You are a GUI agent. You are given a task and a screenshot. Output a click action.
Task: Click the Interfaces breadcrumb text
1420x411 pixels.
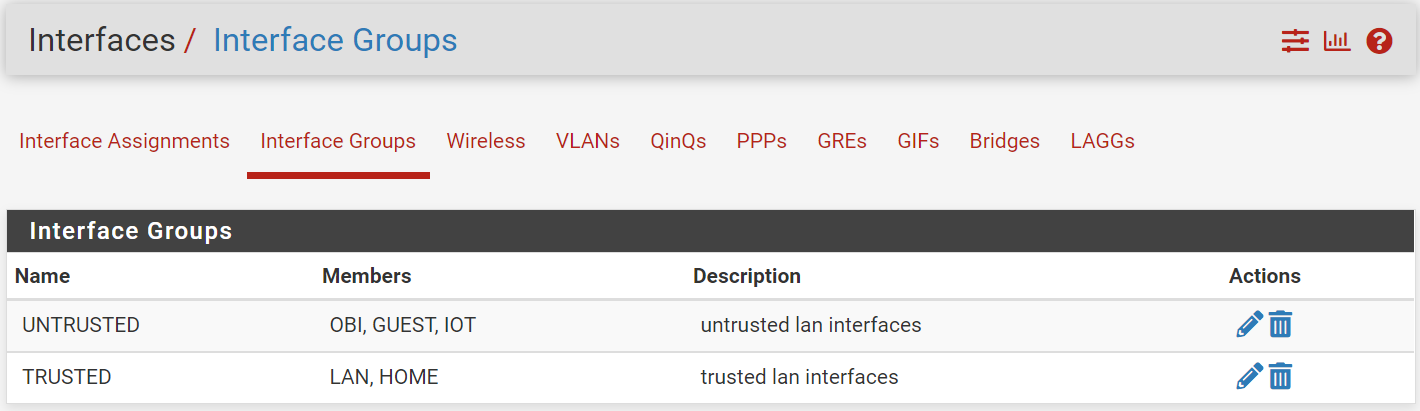(x=102, y=40)
